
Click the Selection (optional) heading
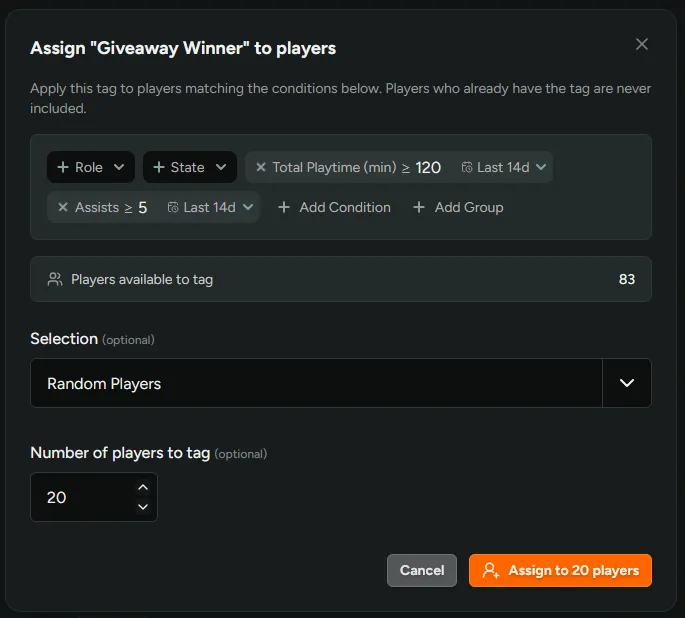click(92, 339)
